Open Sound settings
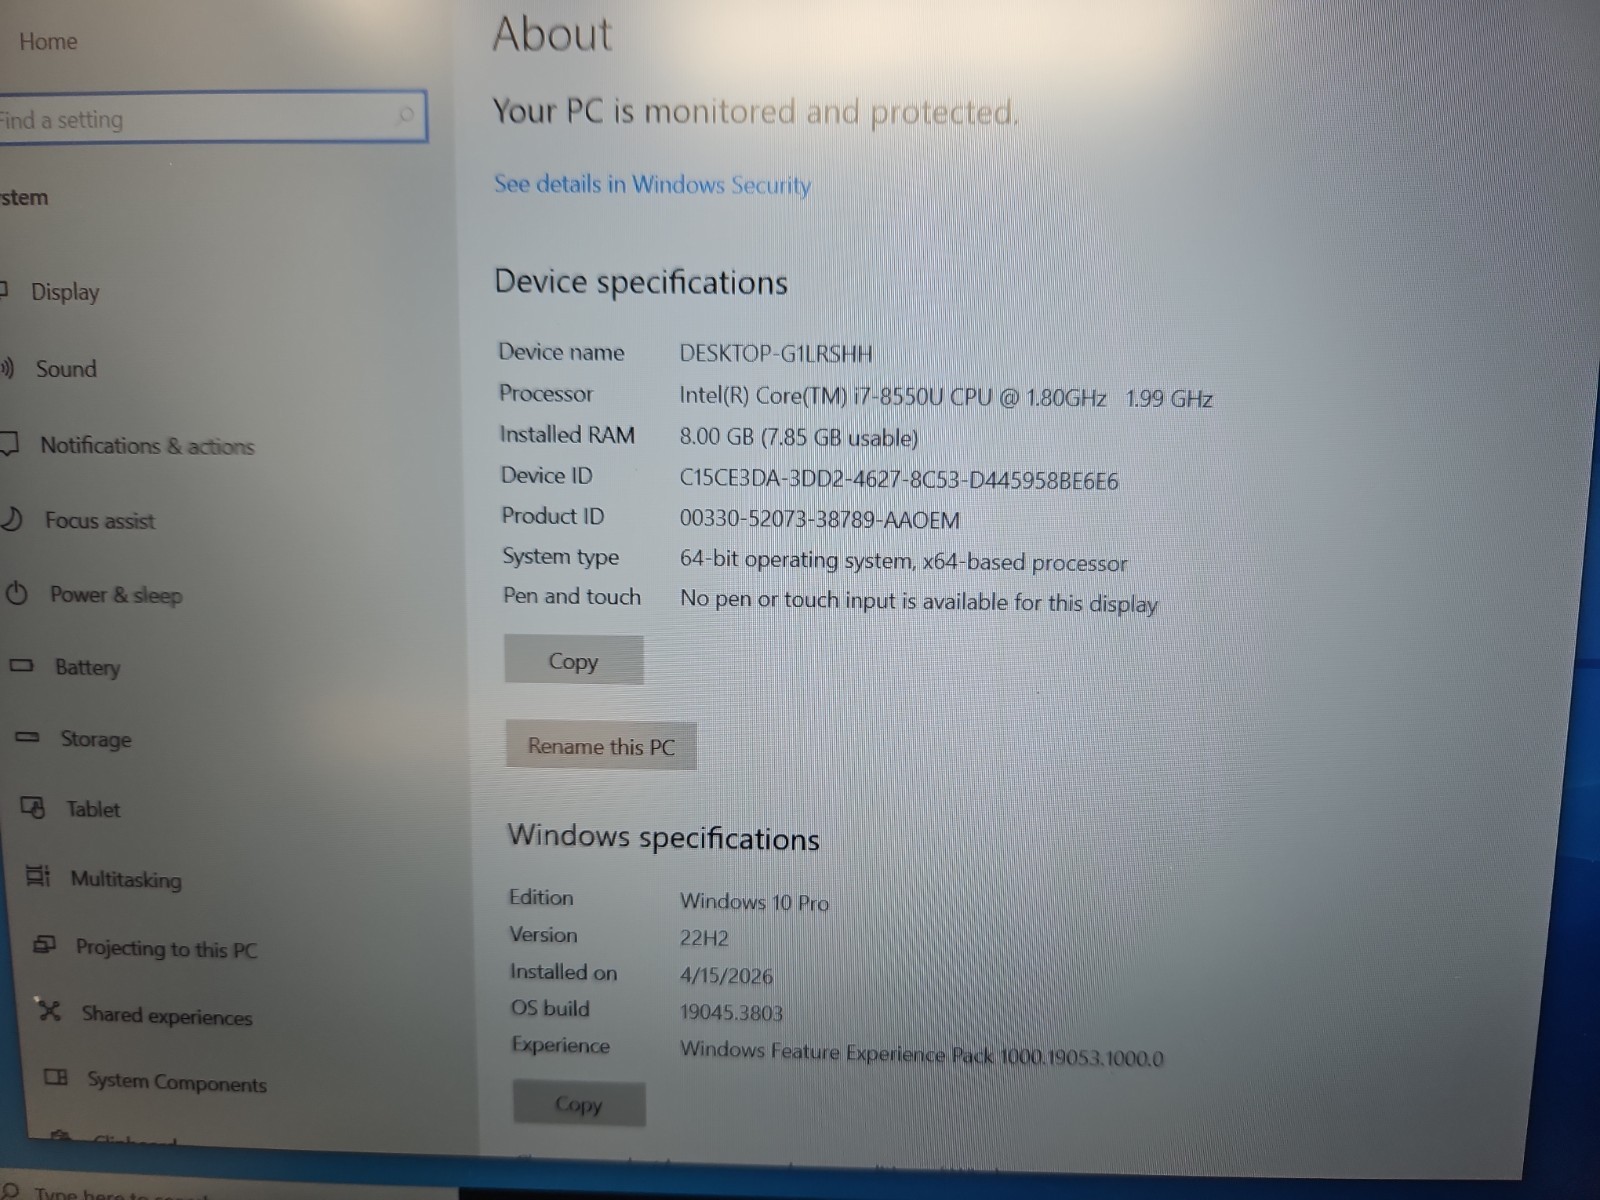This screenshot has height=1200, width=1600. pyautogui.click(x=66, y=369)
